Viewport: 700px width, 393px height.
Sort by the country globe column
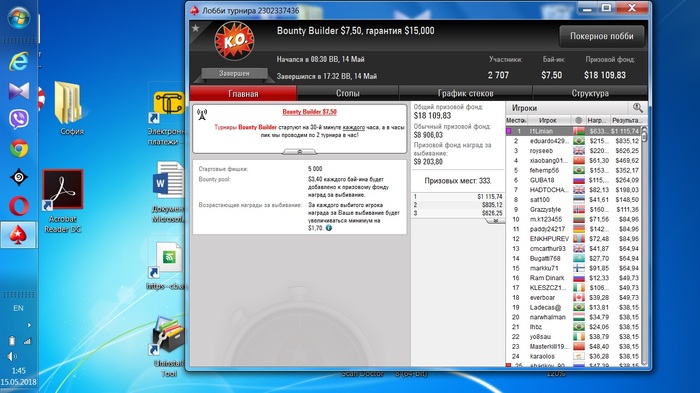(x=579, y=120)
